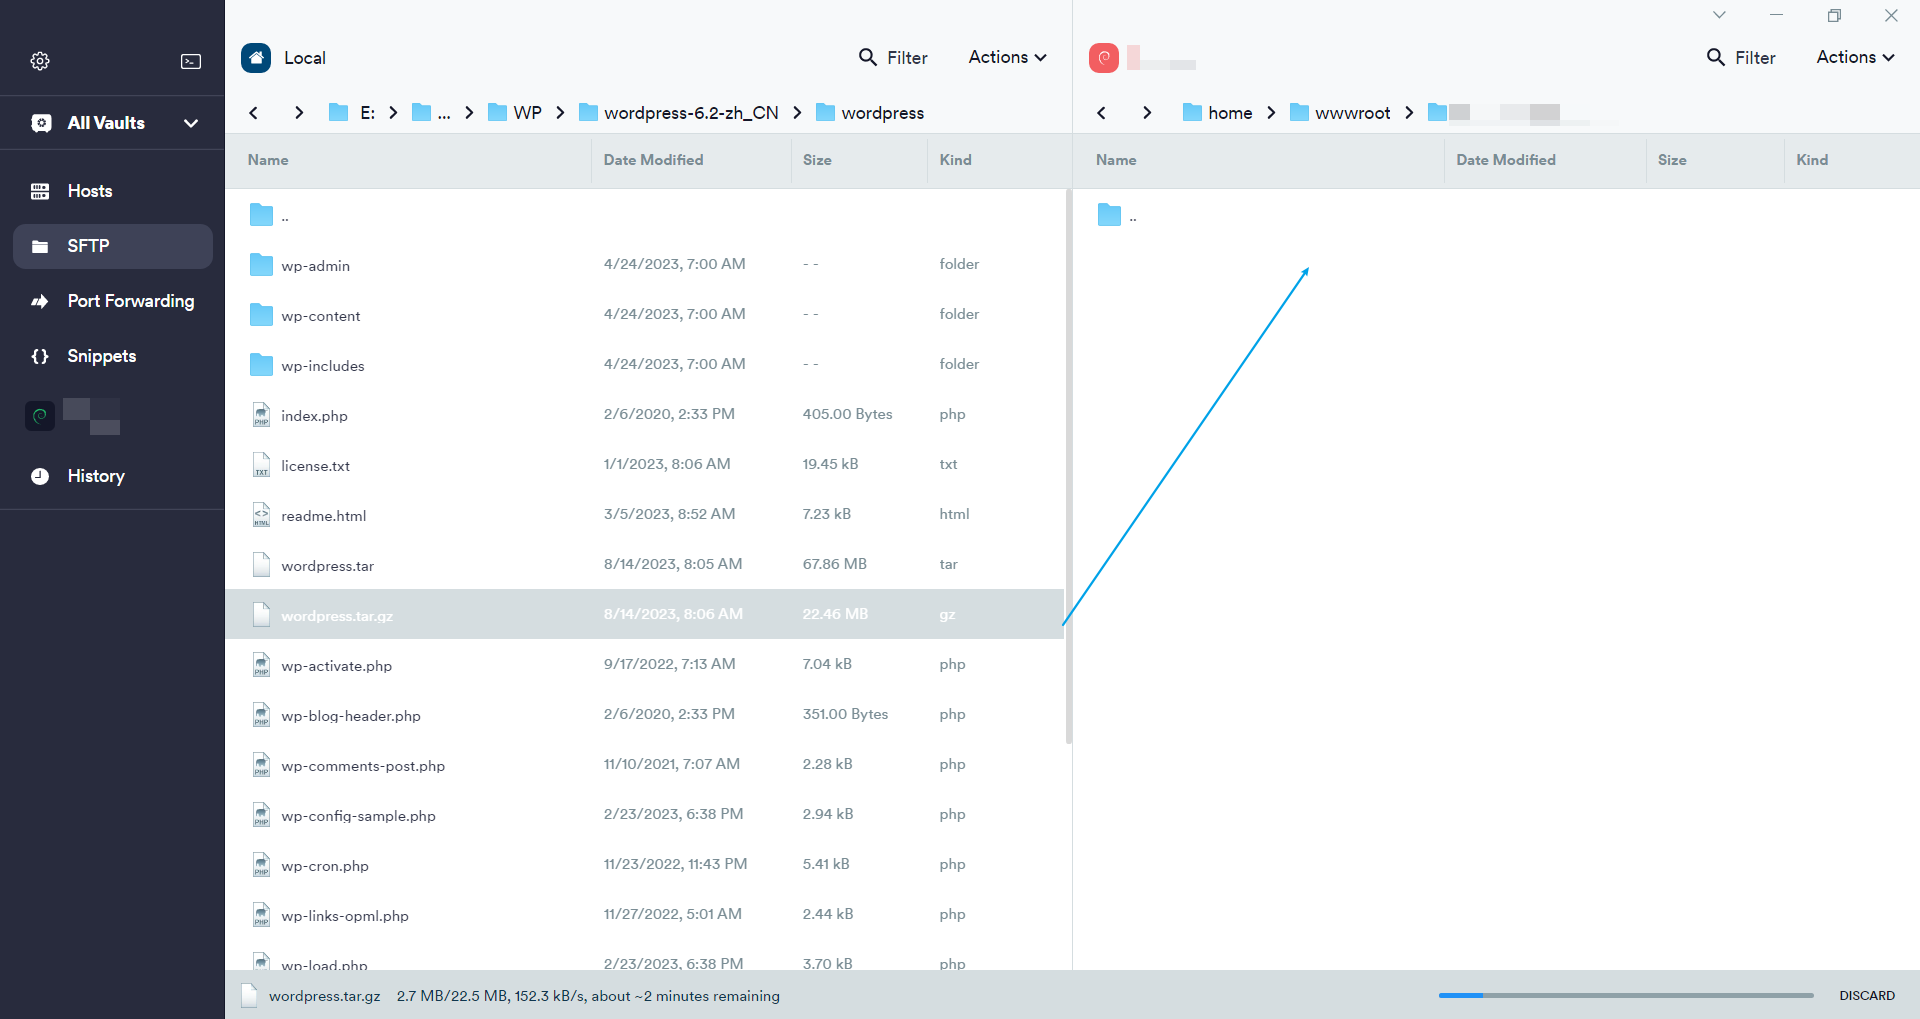Go forward in the remote pane
1920x1019 pixels.
[1147, 113]
